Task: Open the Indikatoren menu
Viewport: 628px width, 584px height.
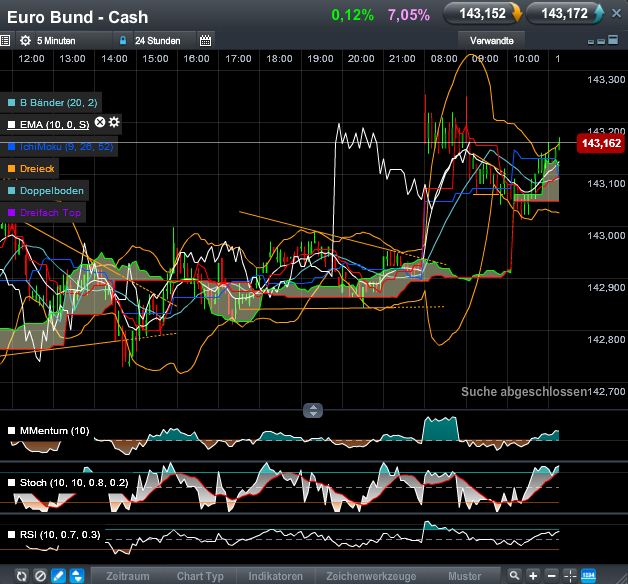Action: [276, 576]
